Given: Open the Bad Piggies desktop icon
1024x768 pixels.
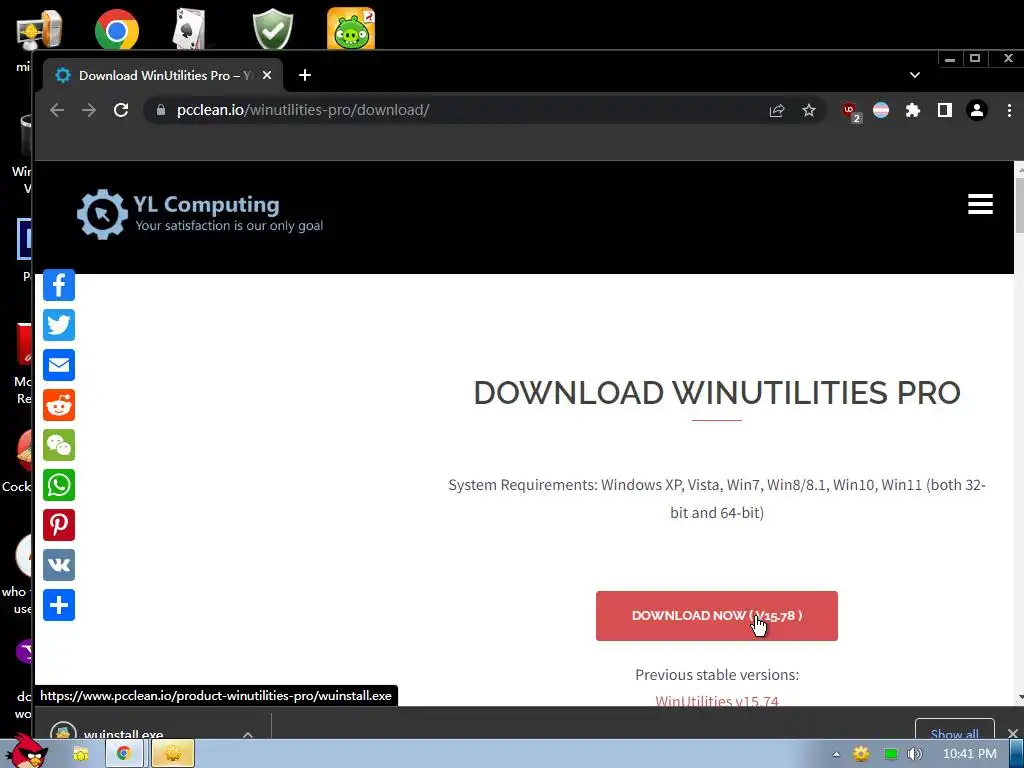Looking at the screenshot, I should coord(351,29).
